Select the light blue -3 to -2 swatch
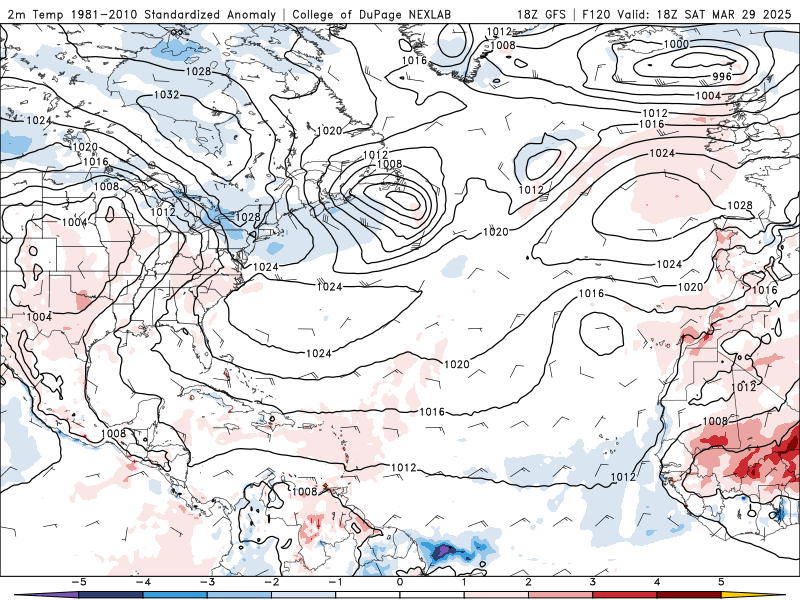 [x=239, y=595]
